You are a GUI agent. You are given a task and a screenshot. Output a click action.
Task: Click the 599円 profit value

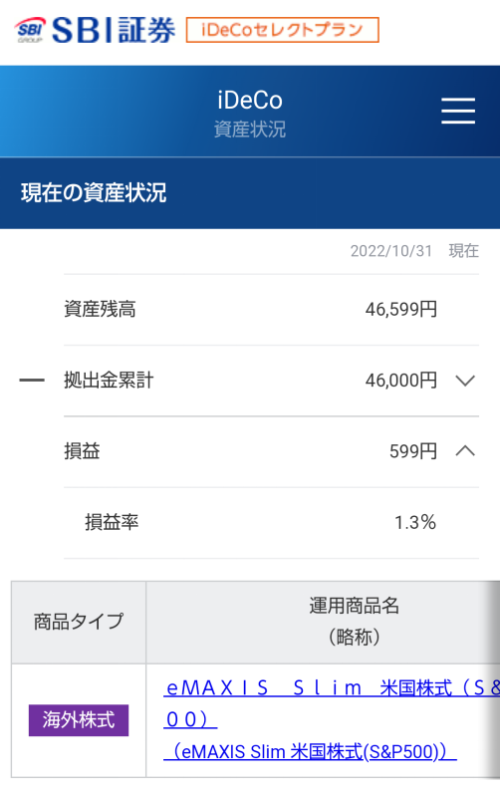(x=413, y=451)
